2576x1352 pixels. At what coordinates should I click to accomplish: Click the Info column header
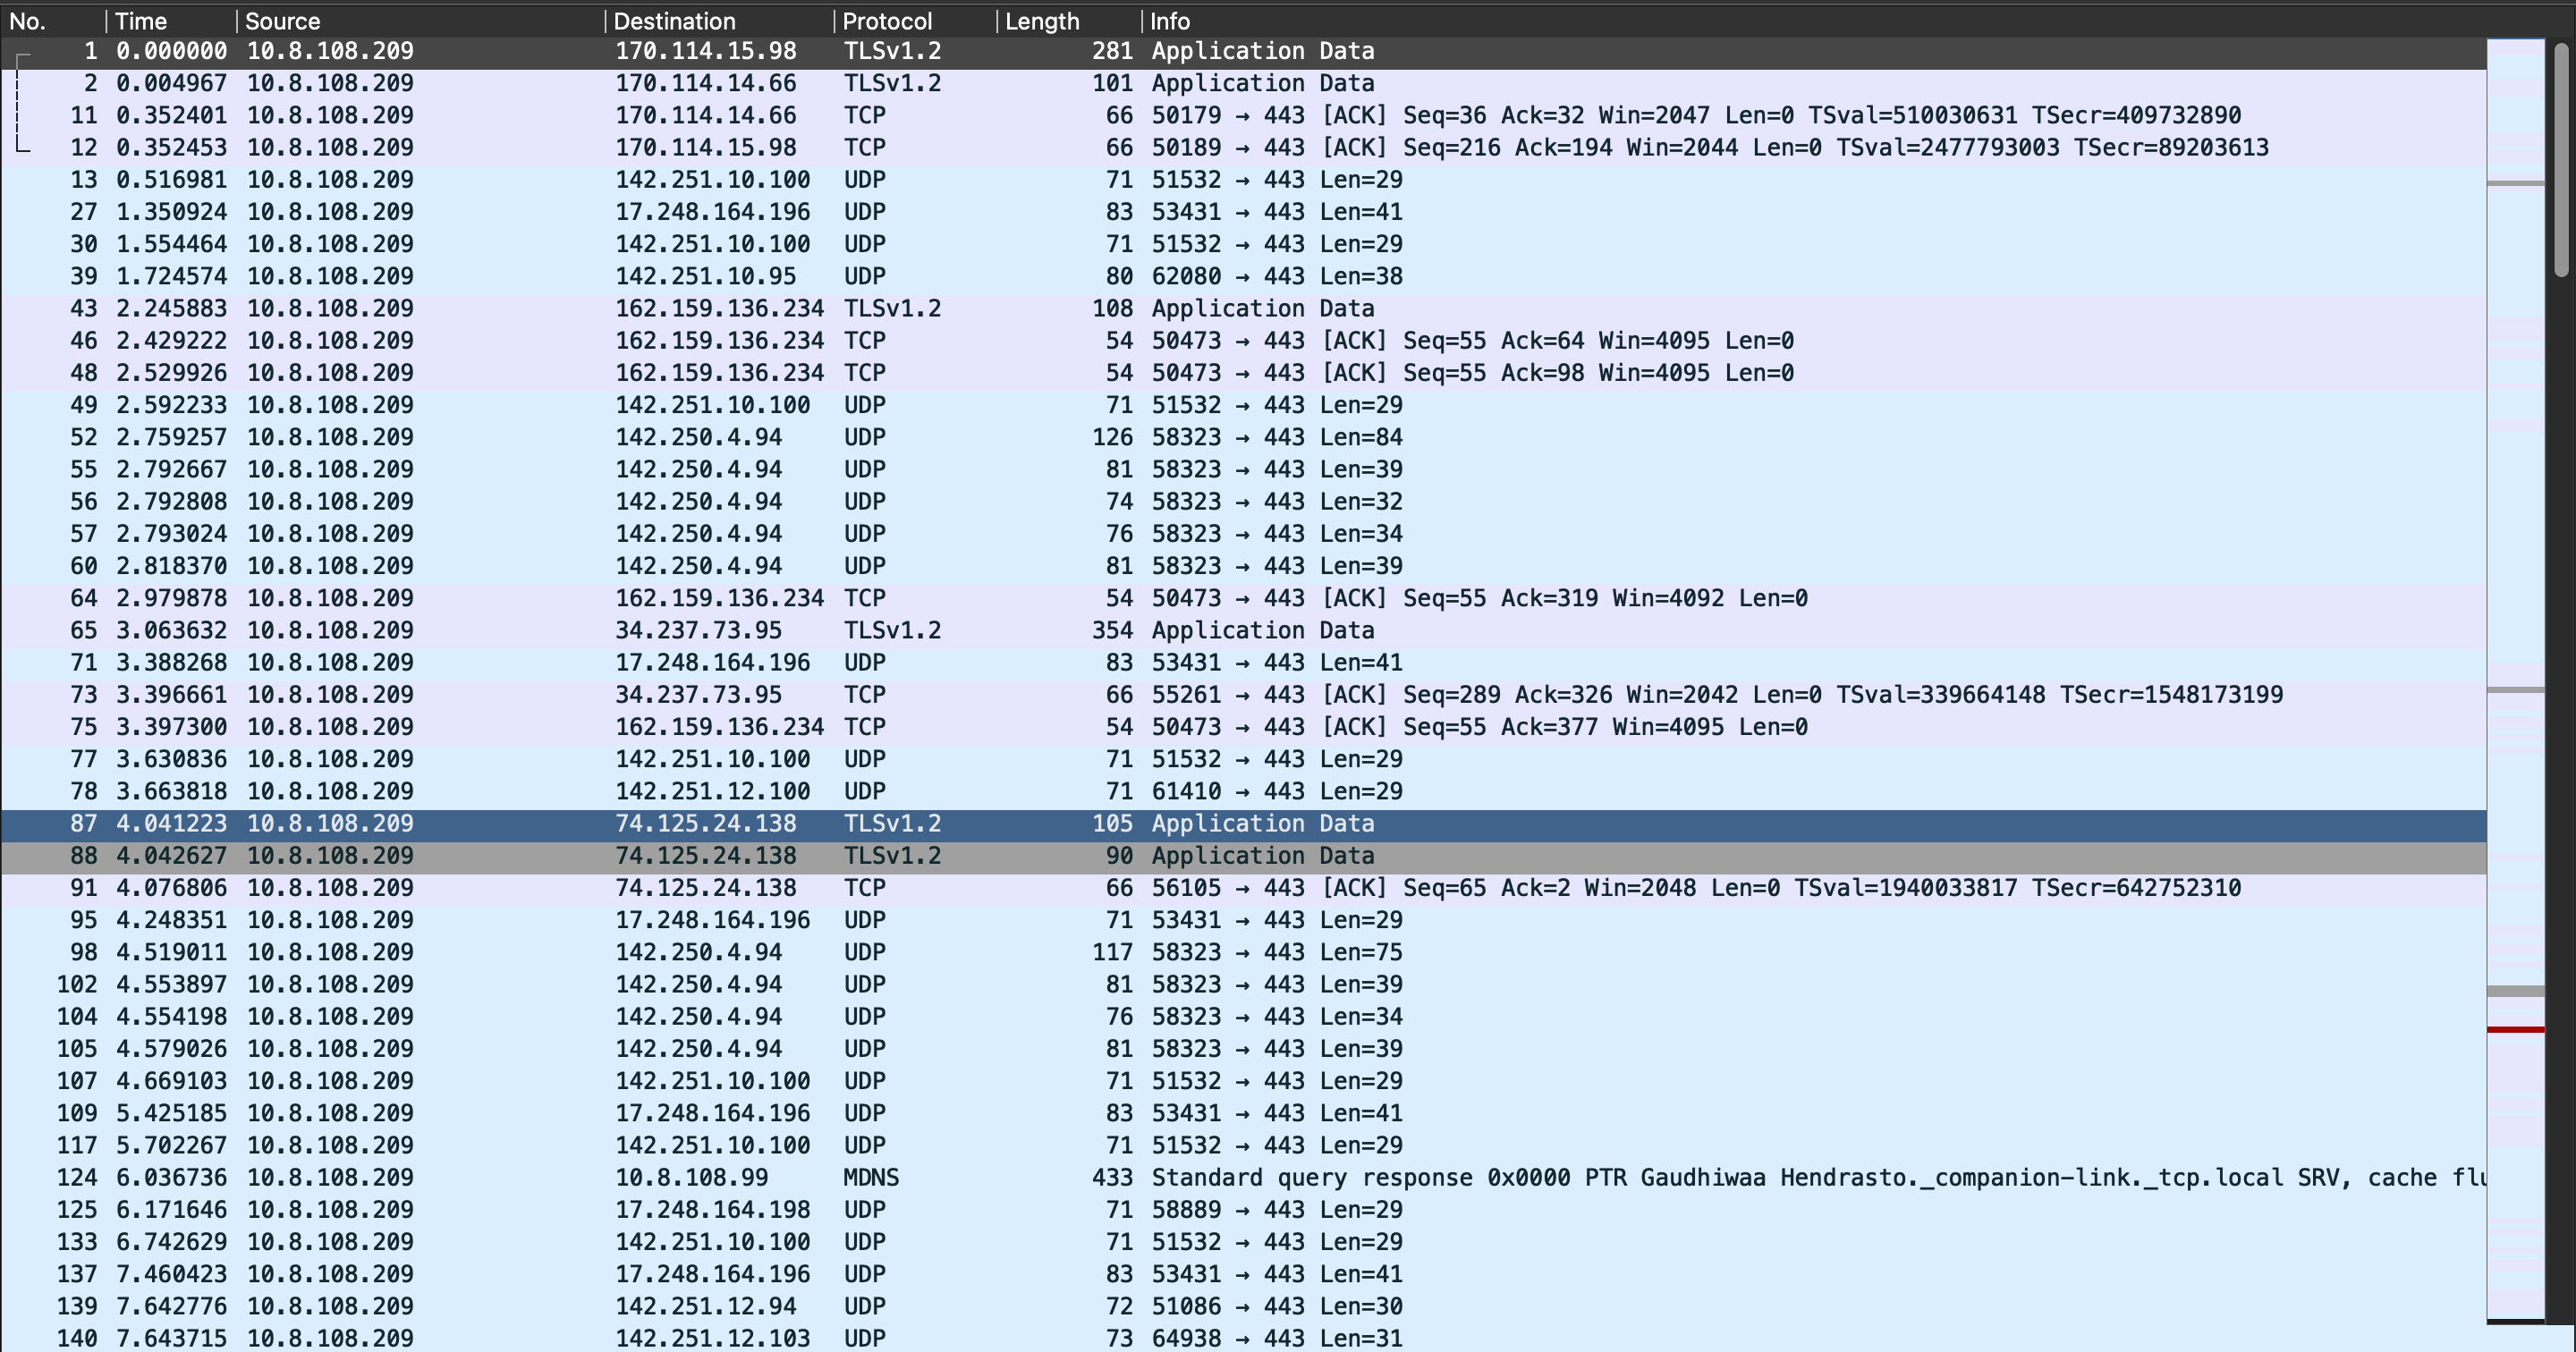tap(1170, 21)
